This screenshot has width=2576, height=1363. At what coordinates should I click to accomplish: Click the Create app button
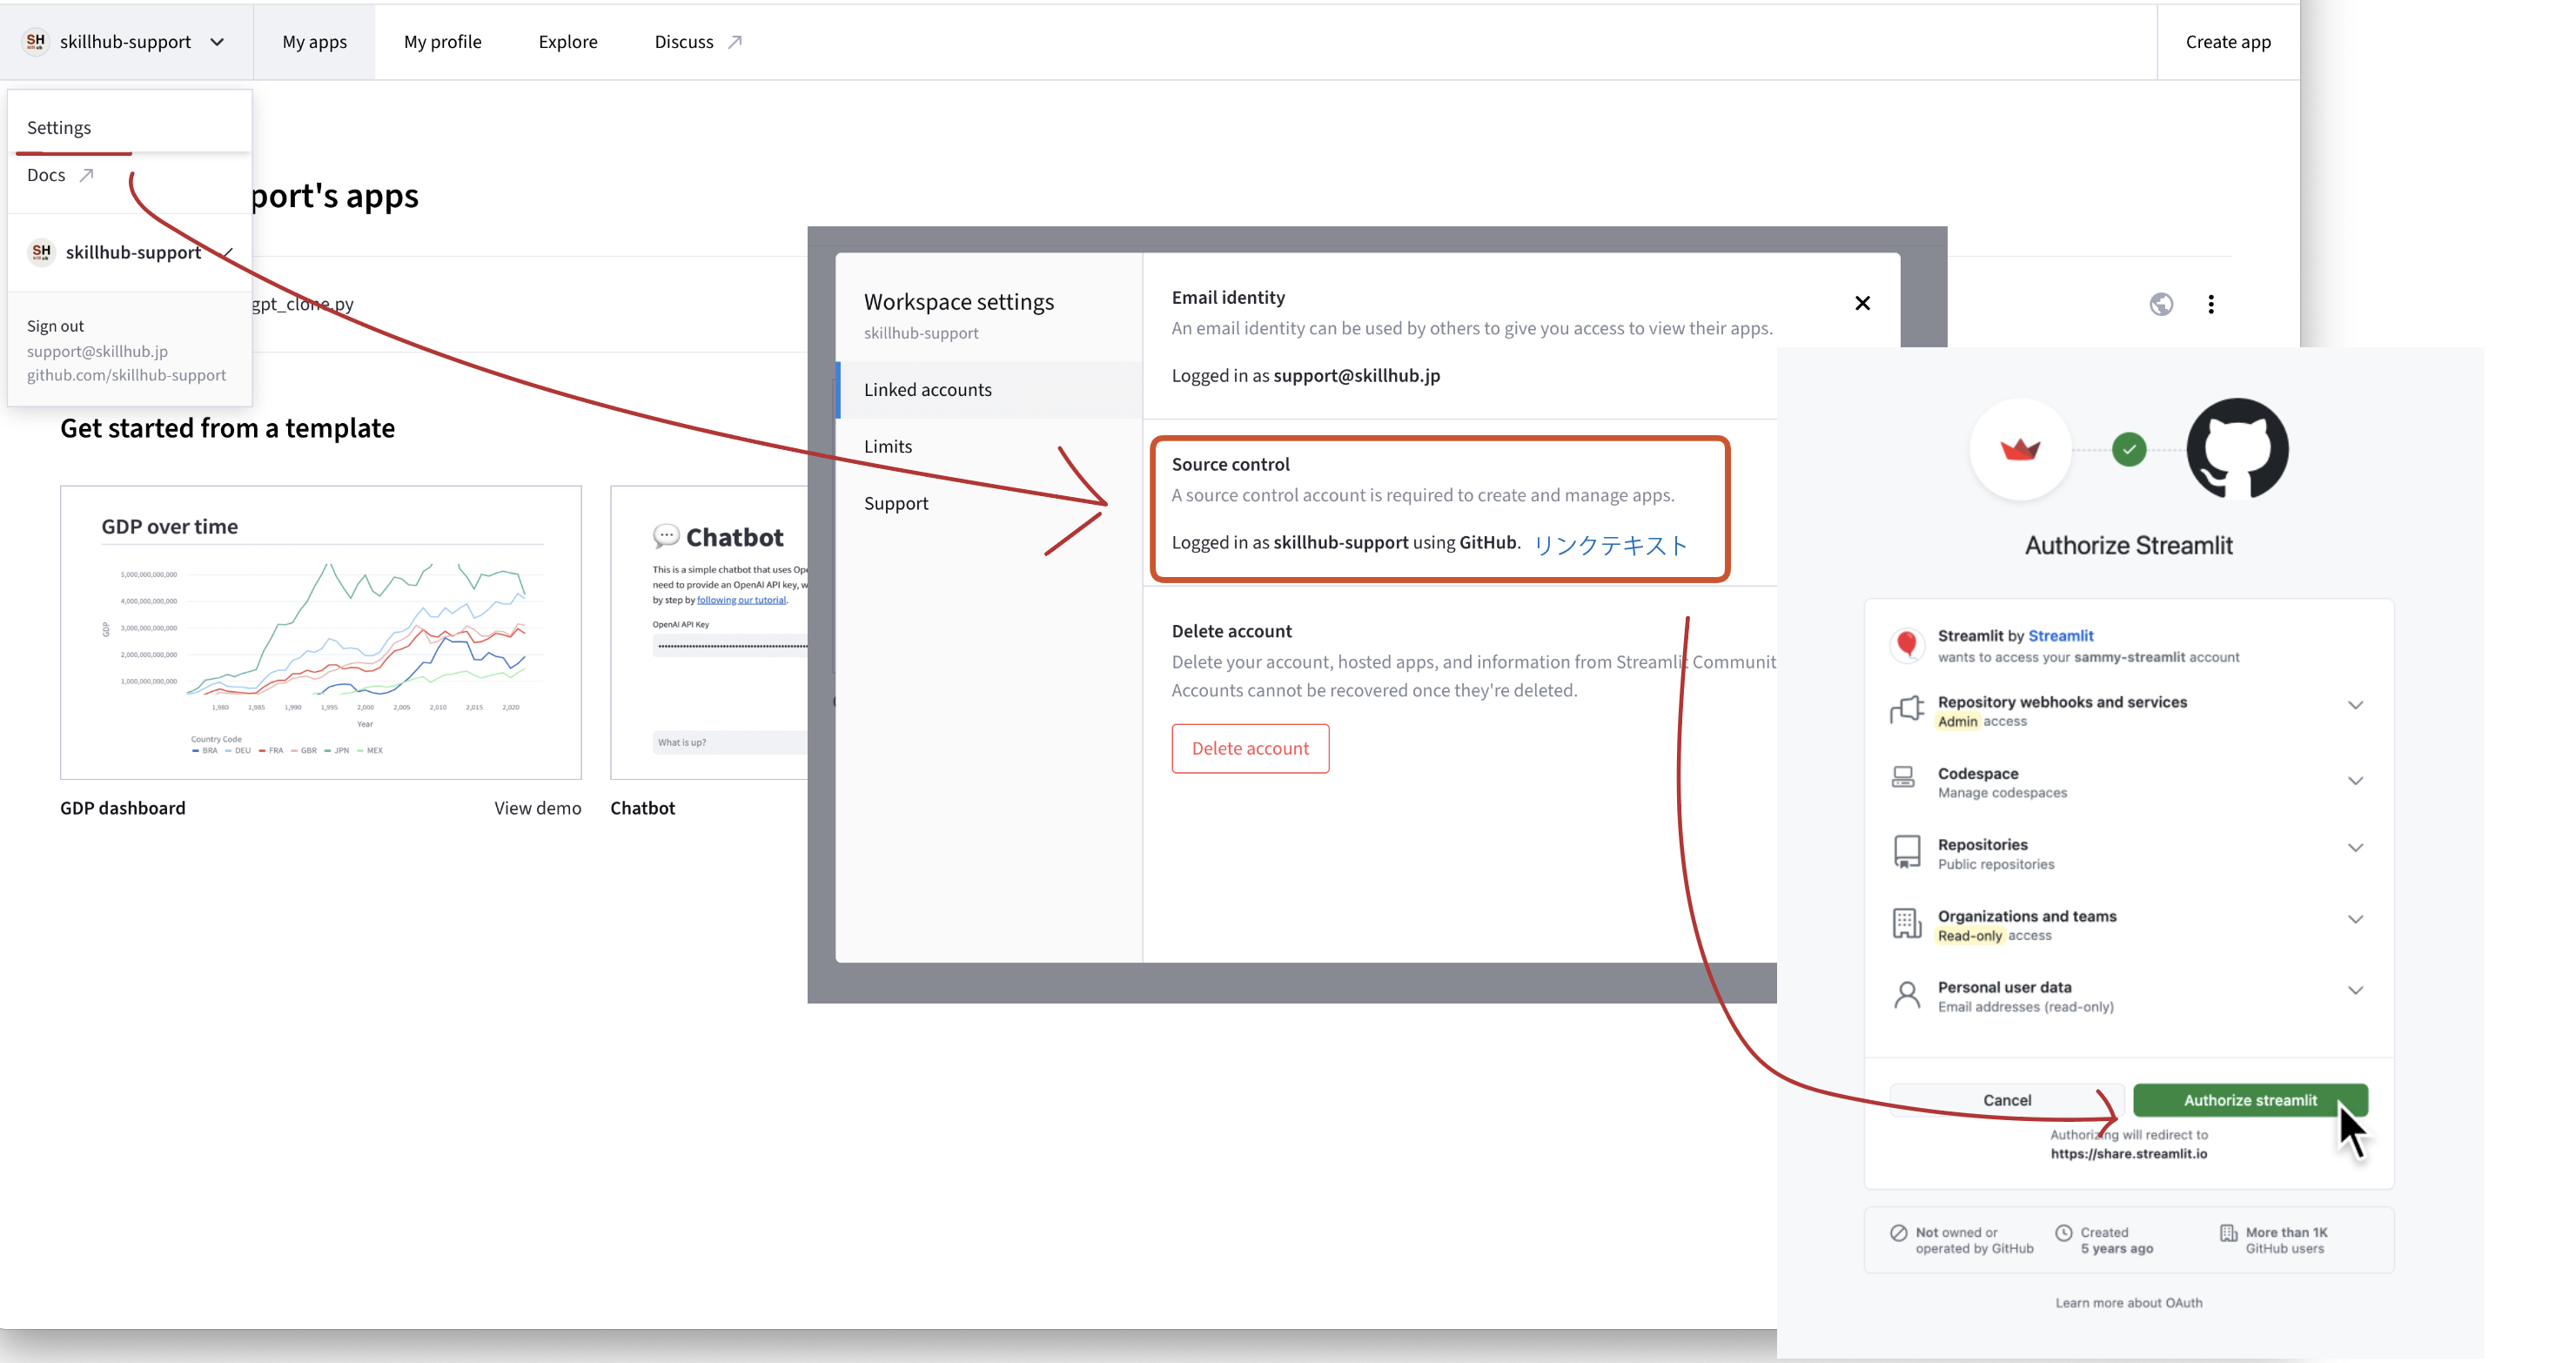(2227, 42)
